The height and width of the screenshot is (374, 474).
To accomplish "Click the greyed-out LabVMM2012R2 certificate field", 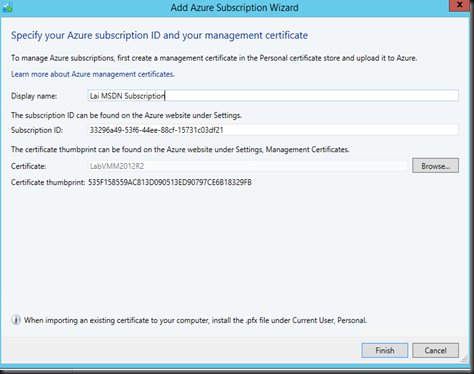I will click(247, 166).
